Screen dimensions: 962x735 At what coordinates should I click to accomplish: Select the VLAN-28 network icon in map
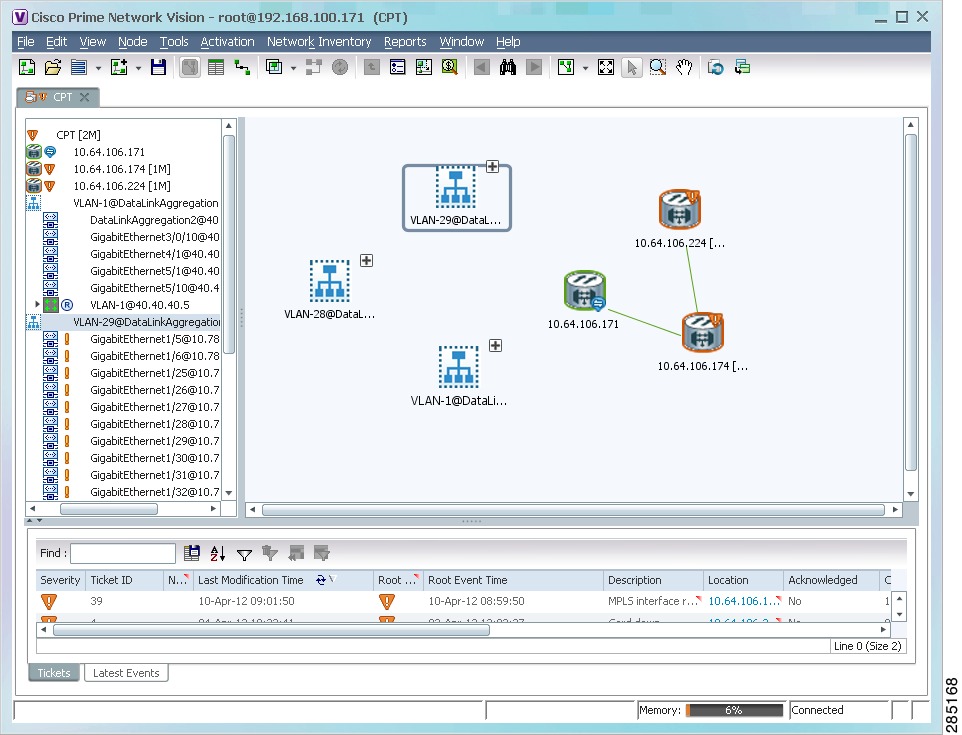[x=329, y=280]
